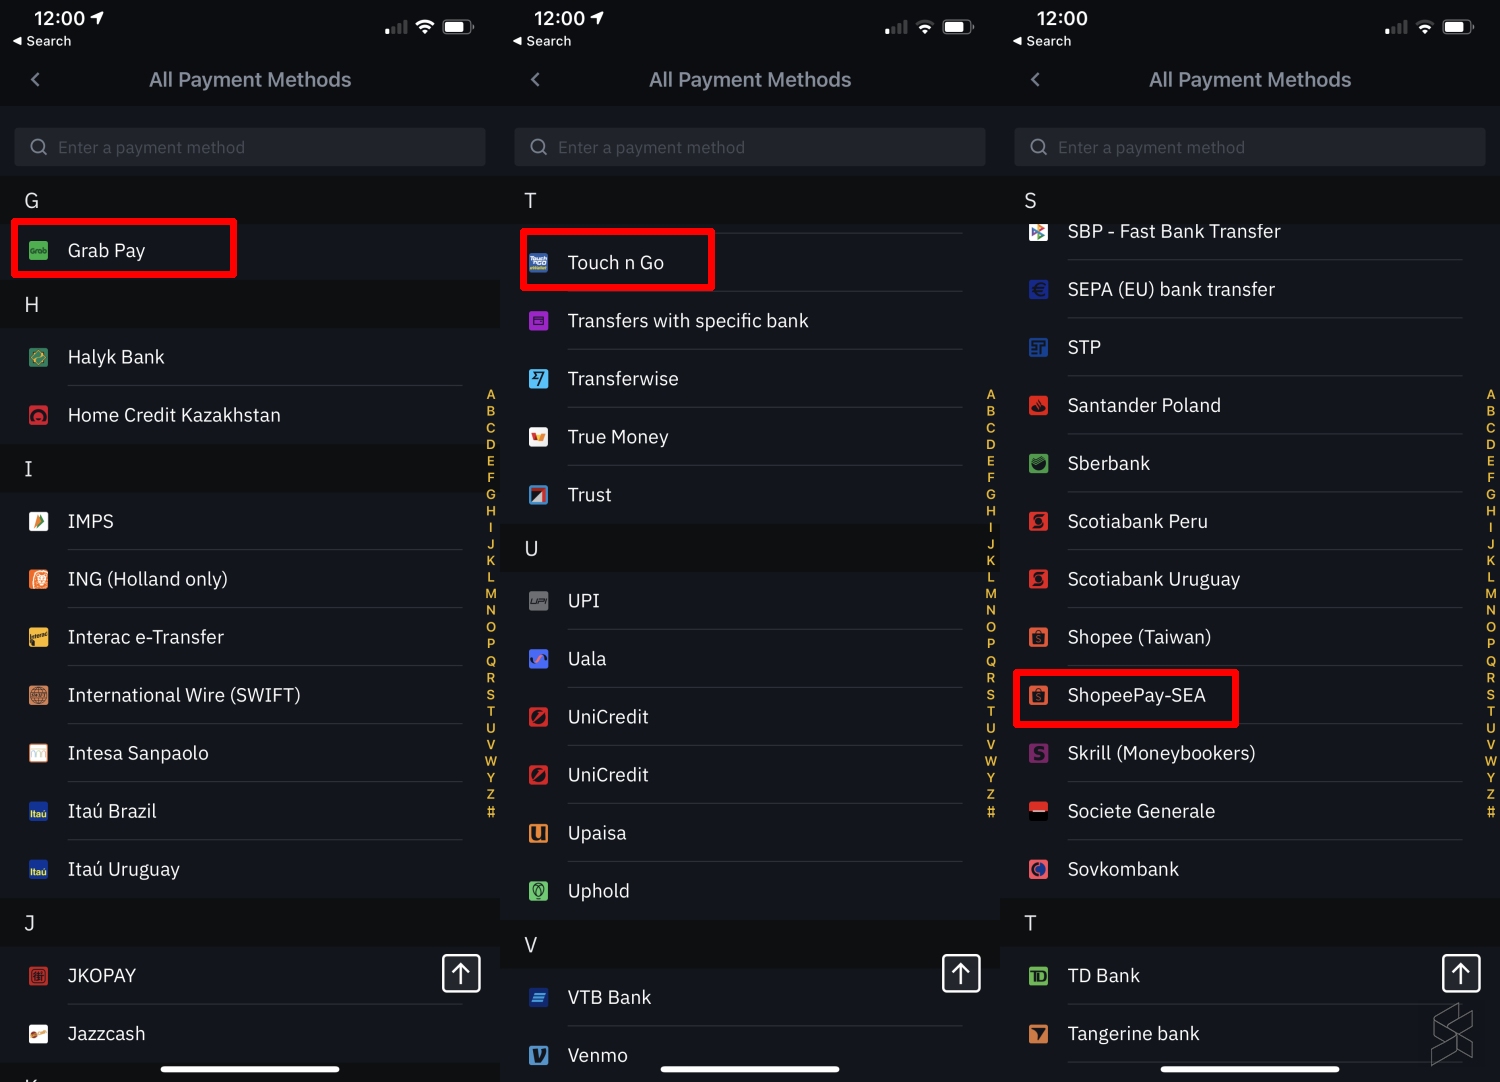
Task: Select Halyk Bank payment method
Action: coord(116,357)
